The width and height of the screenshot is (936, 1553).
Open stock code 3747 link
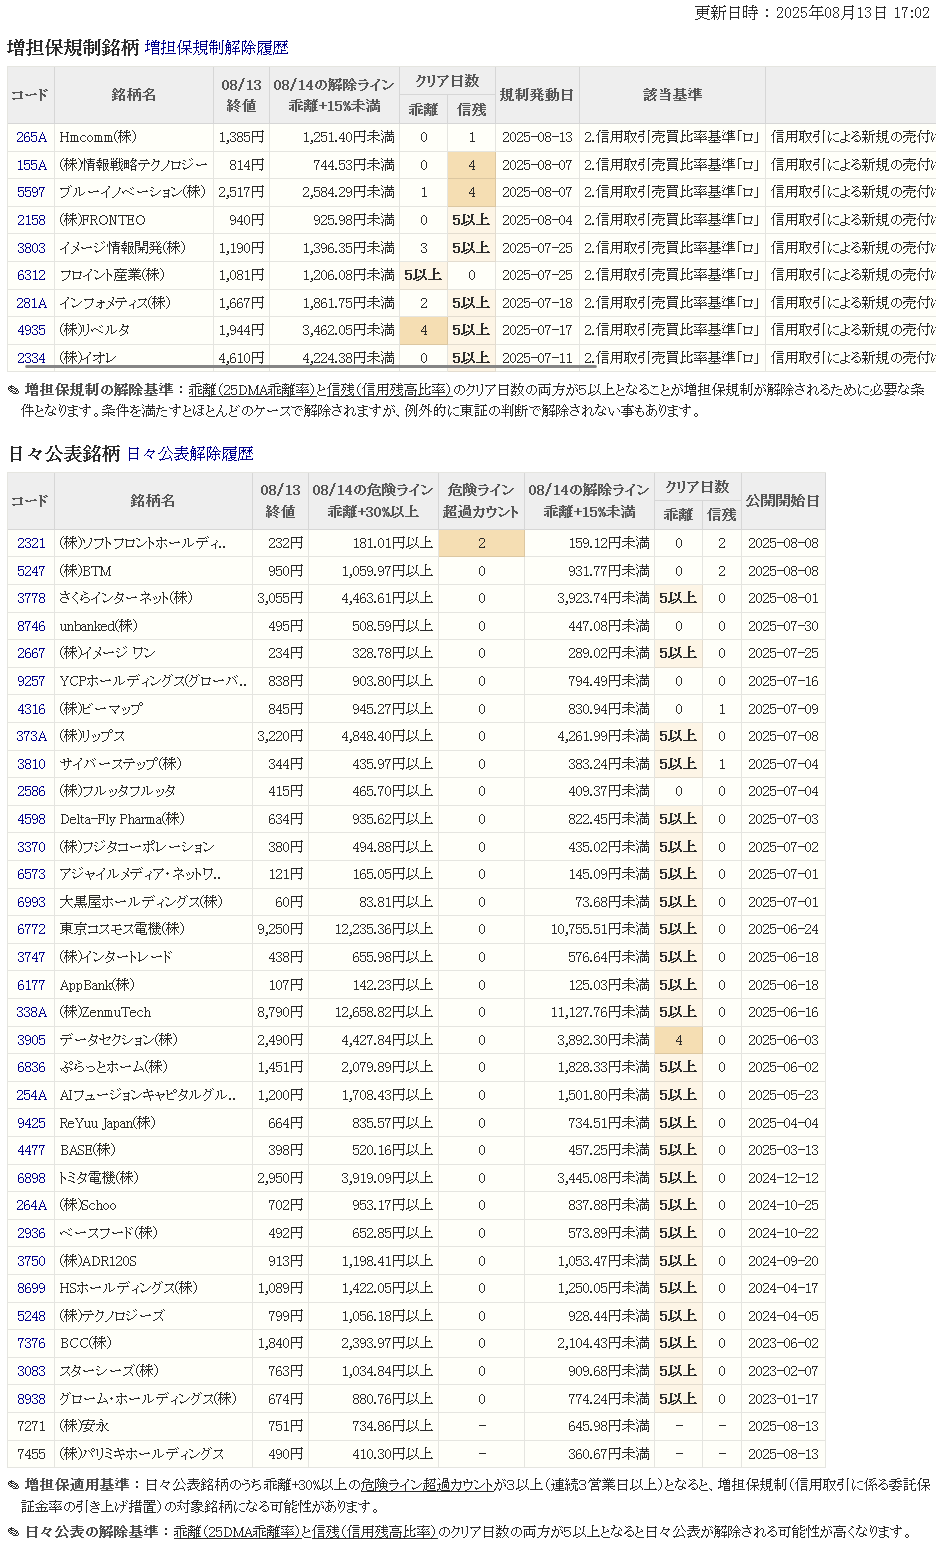(31, 957)
